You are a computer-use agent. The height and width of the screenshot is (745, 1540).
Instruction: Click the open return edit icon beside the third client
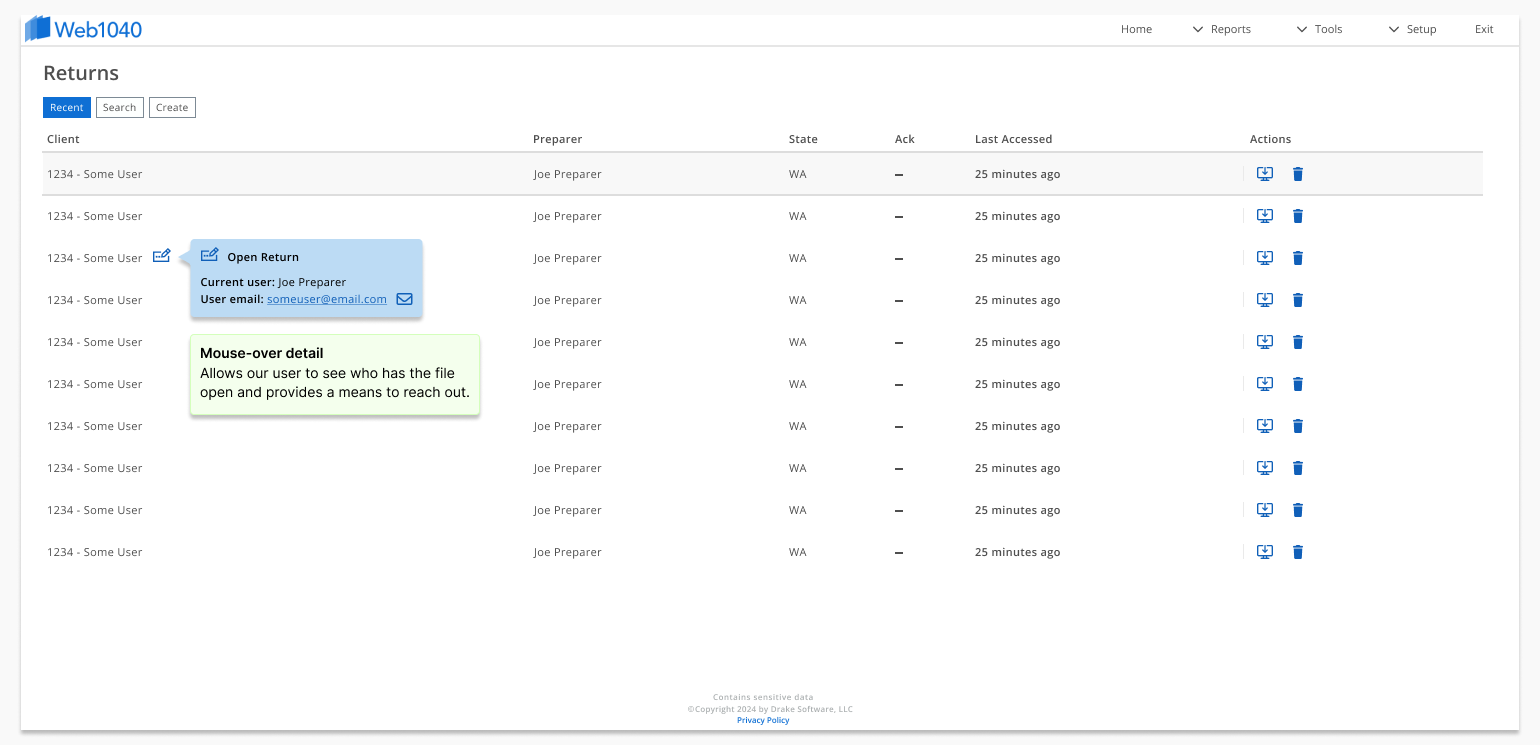coord(161,257)
